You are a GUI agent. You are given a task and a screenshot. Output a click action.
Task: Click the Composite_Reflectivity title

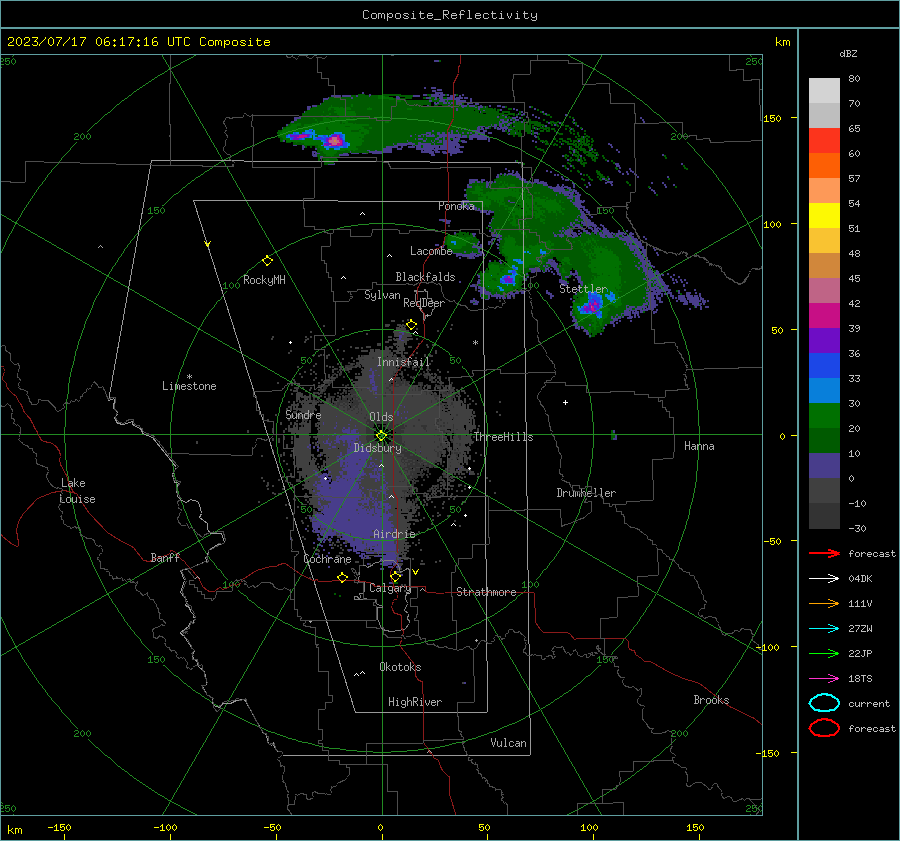[450, 15]
